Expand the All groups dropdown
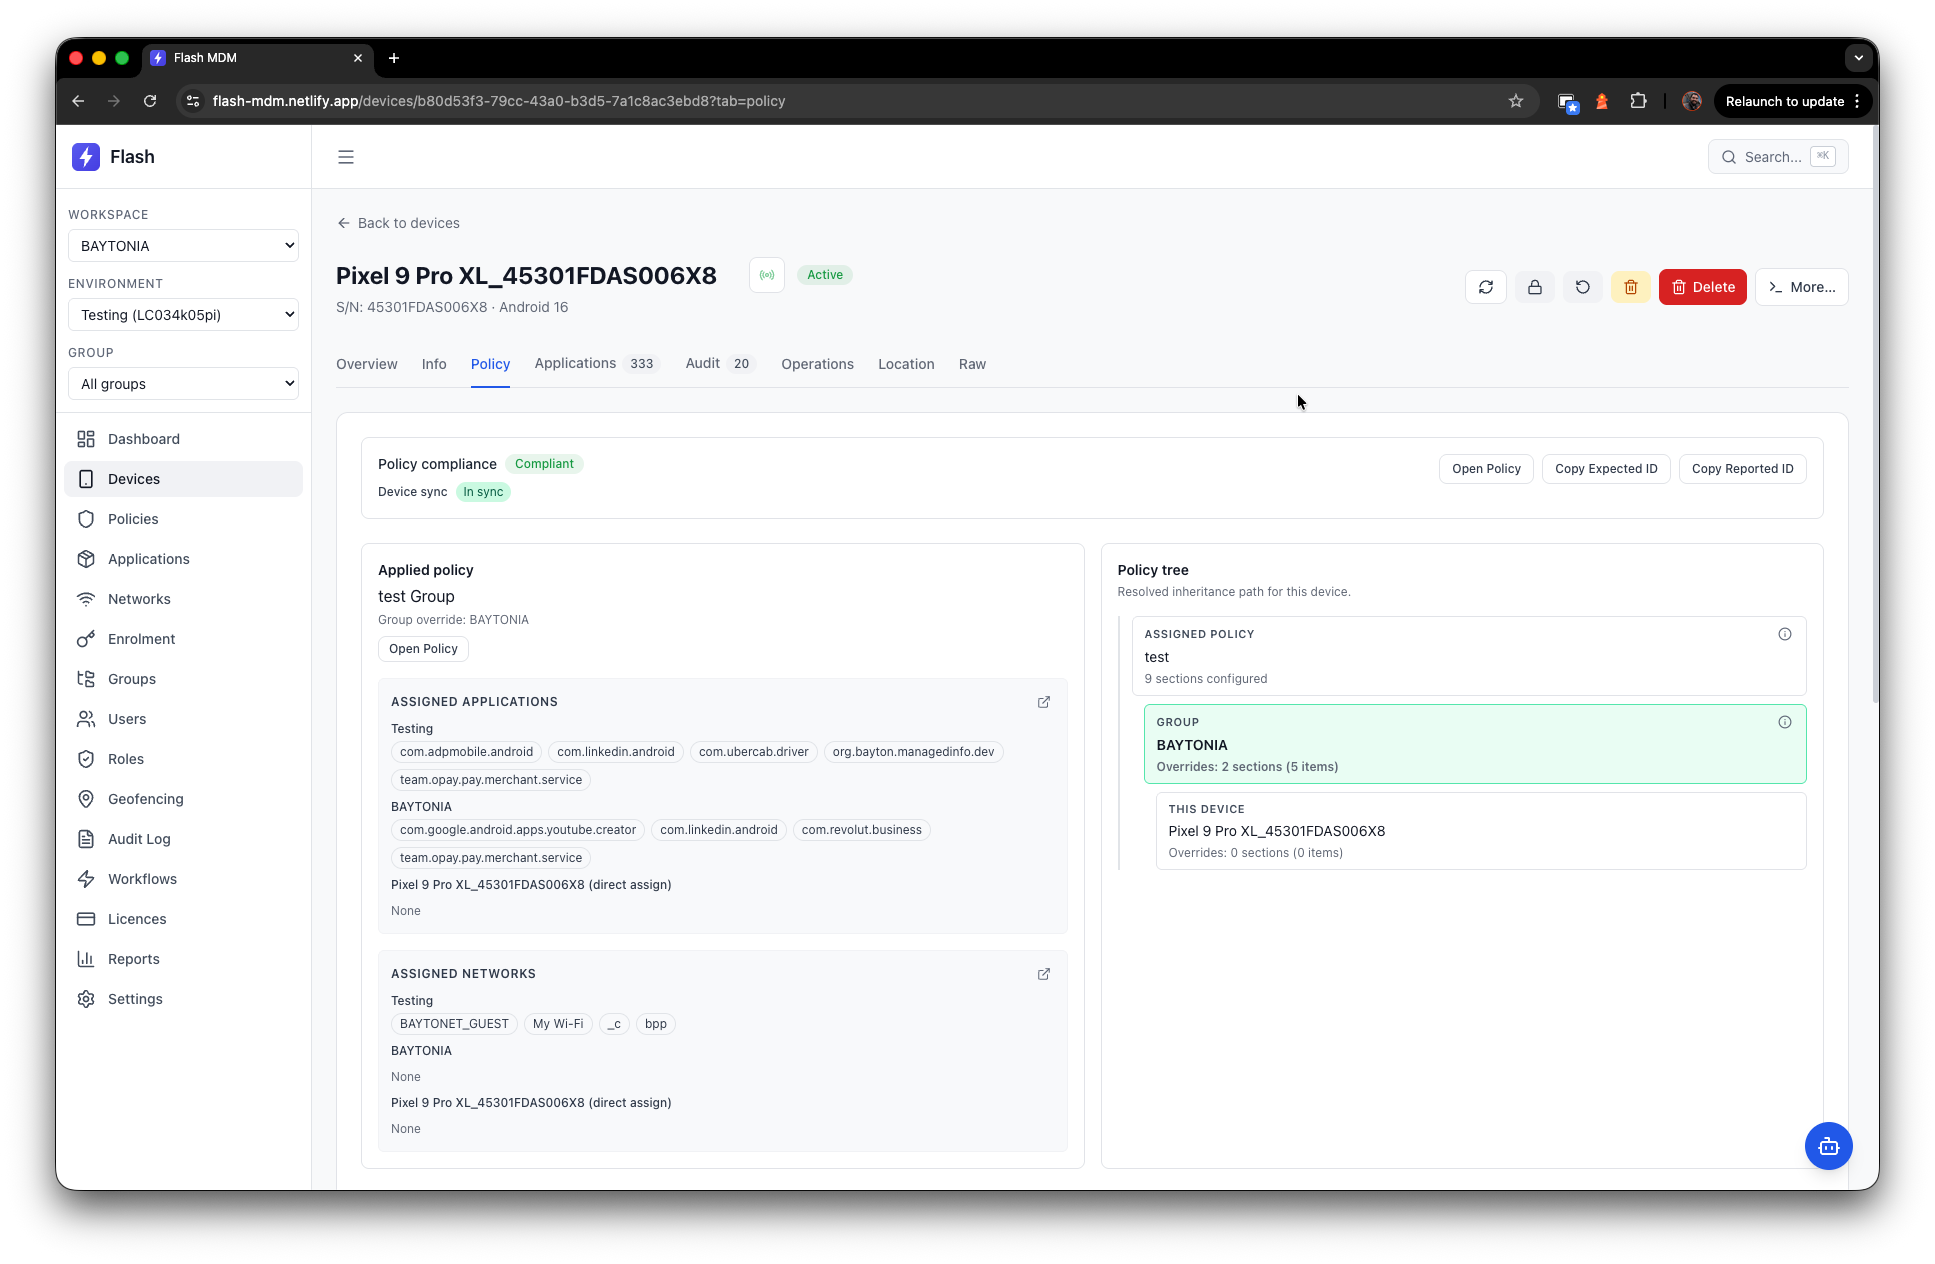Viewport: 1935px width, 1264px height. click(183, 384)
